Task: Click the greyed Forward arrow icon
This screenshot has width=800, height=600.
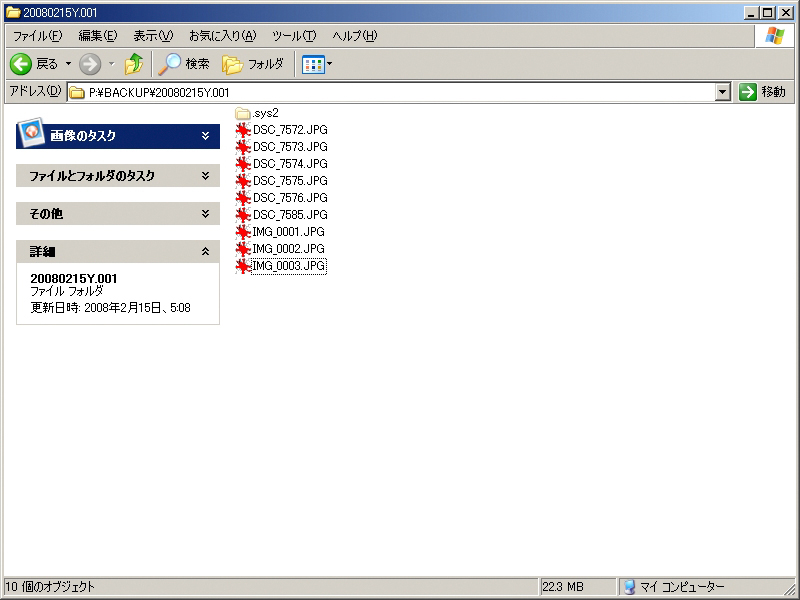Action: (x=90, y=64)
